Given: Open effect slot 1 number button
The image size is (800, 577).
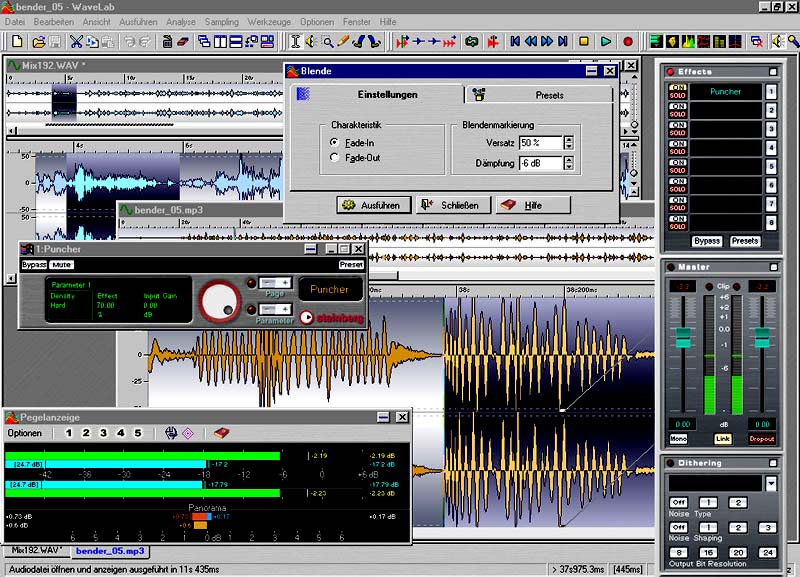Looking at the screenshot, I should [x=771, y=92].
